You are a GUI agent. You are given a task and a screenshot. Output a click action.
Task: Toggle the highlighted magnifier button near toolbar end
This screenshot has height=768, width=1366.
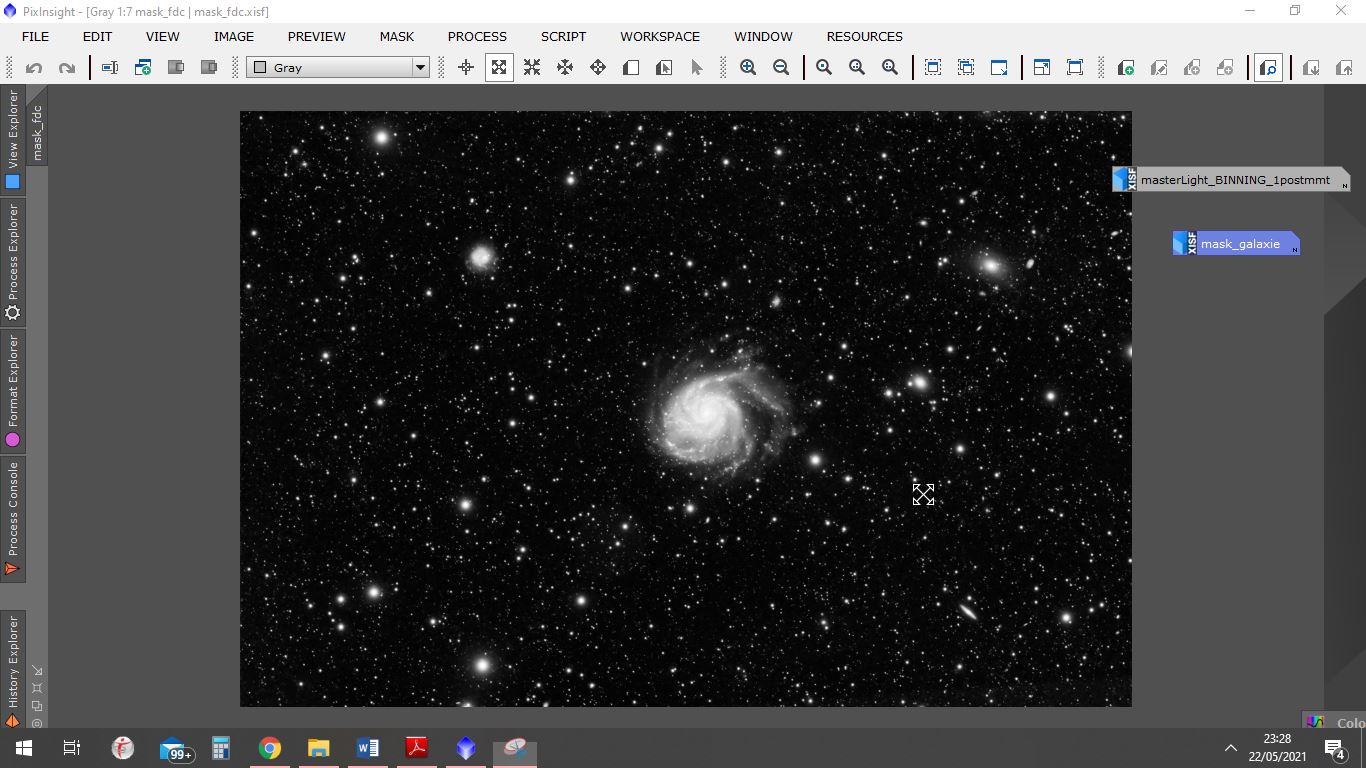point(1268,68)
